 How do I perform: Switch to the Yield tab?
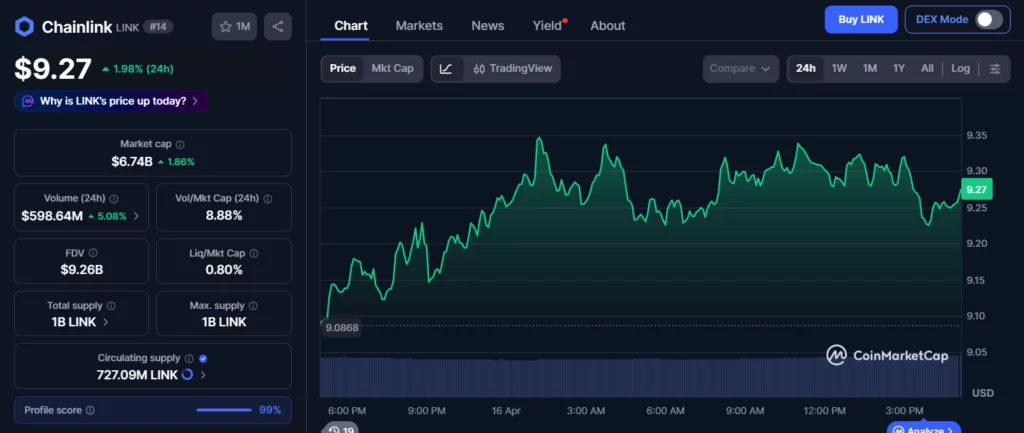547,25
